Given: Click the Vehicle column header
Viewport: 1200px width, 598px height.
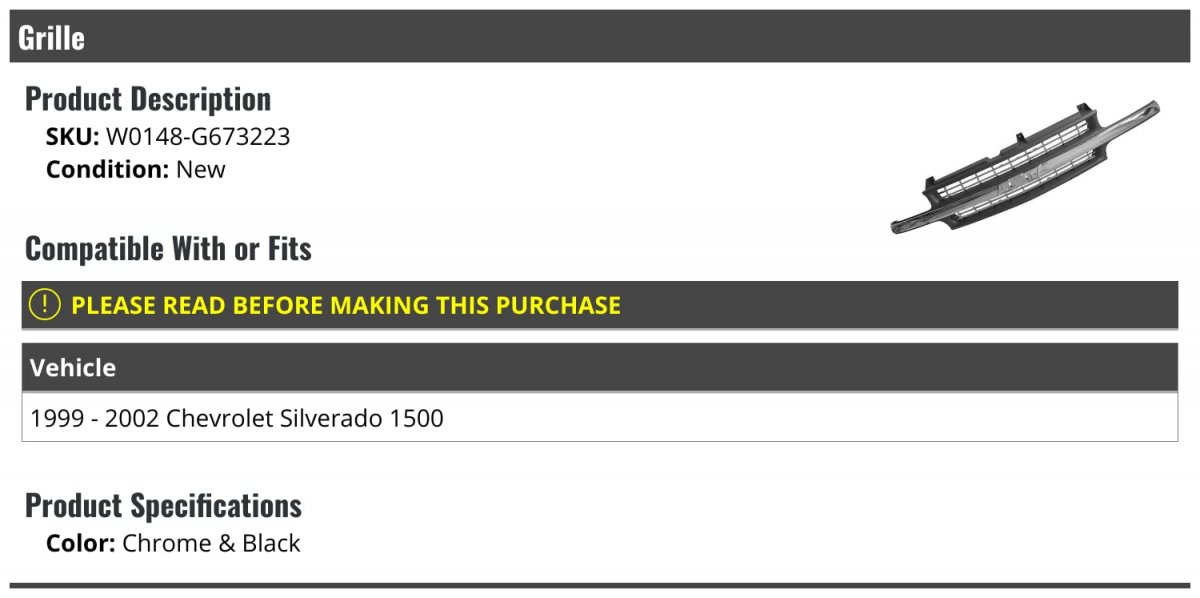Looking at the screenshot, I should coord(600,367).
